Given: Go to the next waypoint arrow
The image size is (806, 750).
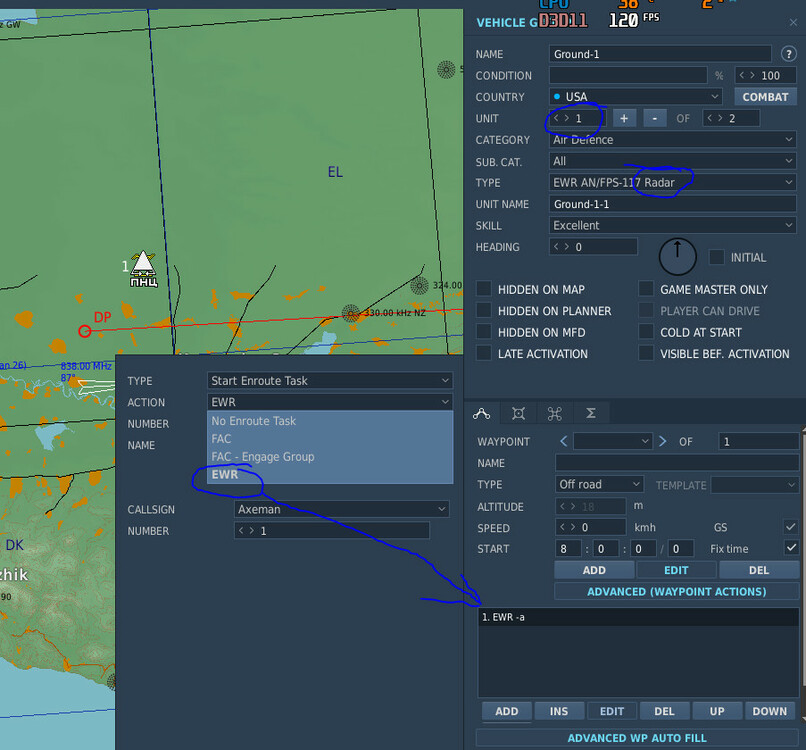Looking at the screenshot, I should click(662, 441).
